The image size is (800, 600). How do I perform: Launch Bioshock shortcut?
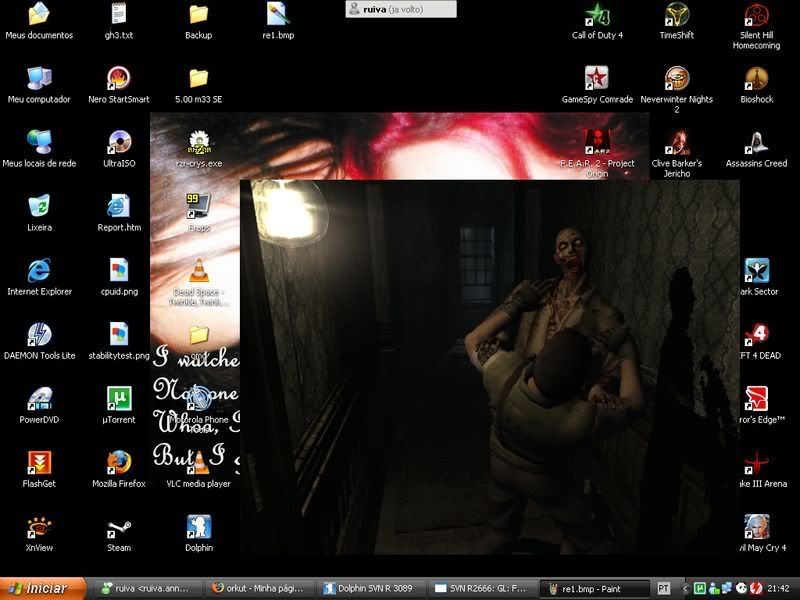(x=757, y=78)
